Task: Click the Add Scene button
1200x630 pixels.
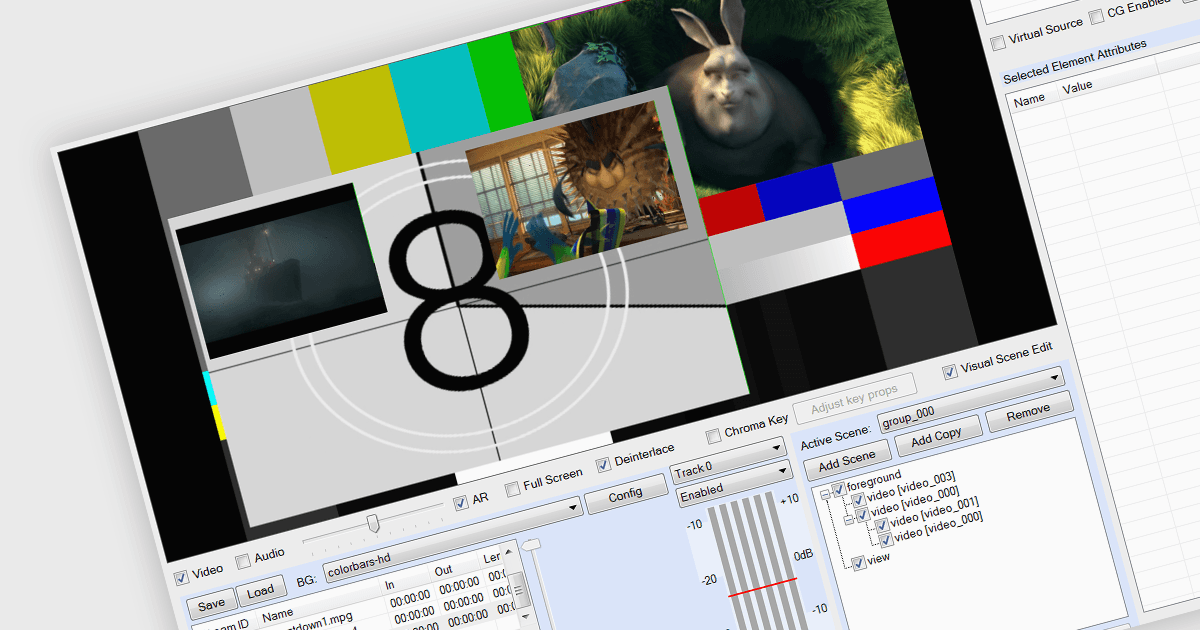Action: (x=846, y=462)
